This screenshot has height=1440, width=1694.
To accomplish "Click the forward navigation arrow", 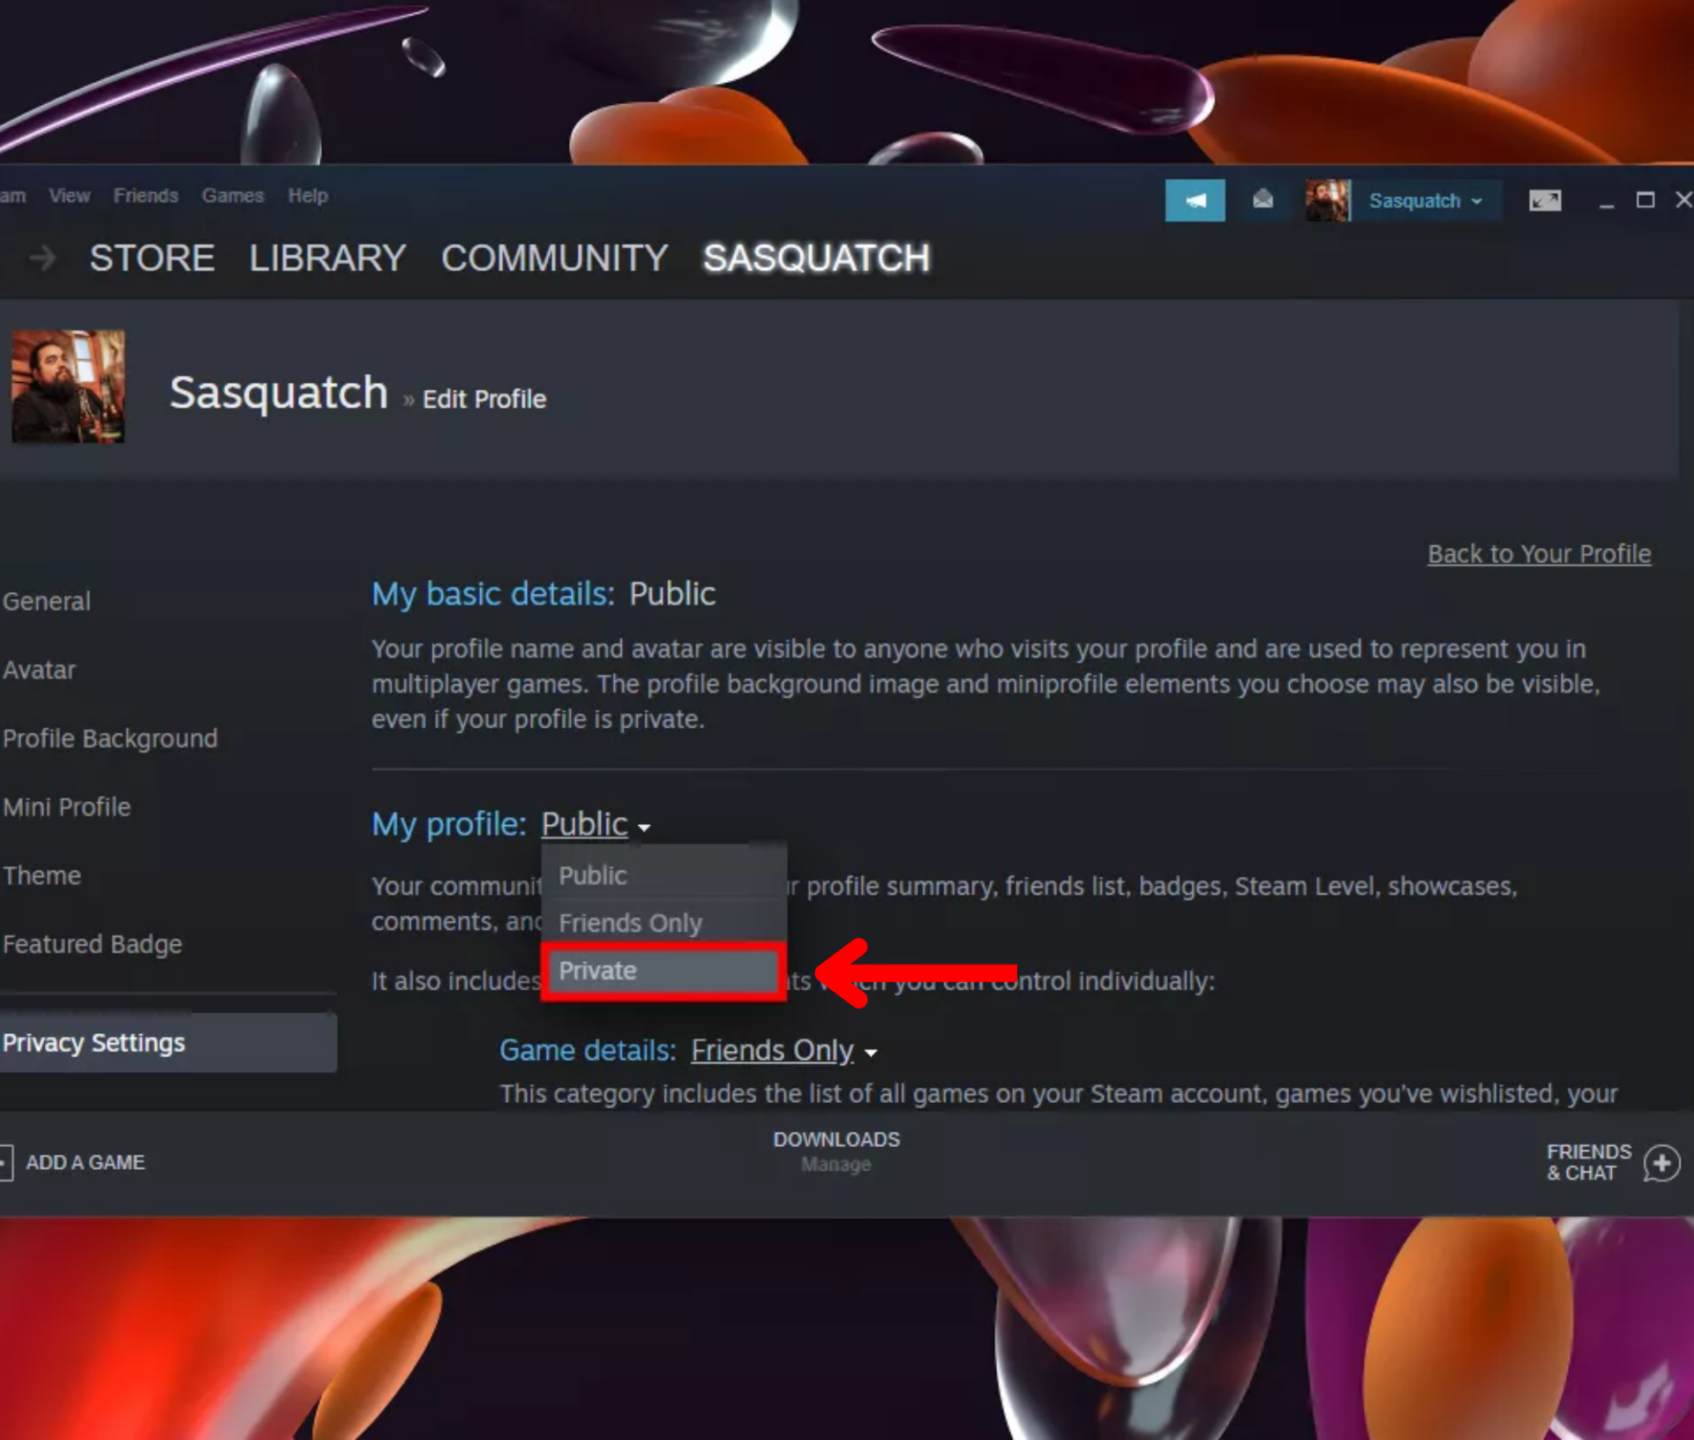I will 40,258.
